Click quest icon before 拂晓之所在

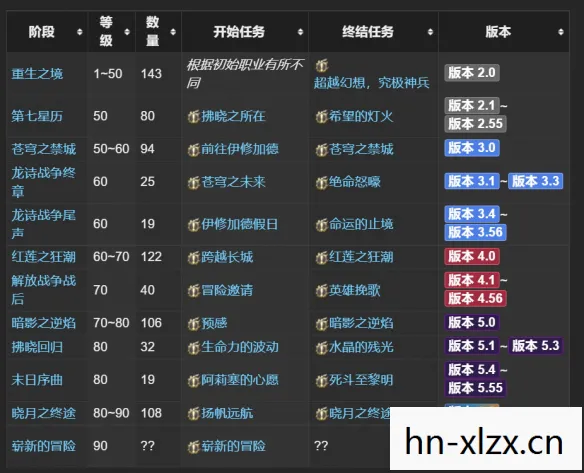click(194, 117)
